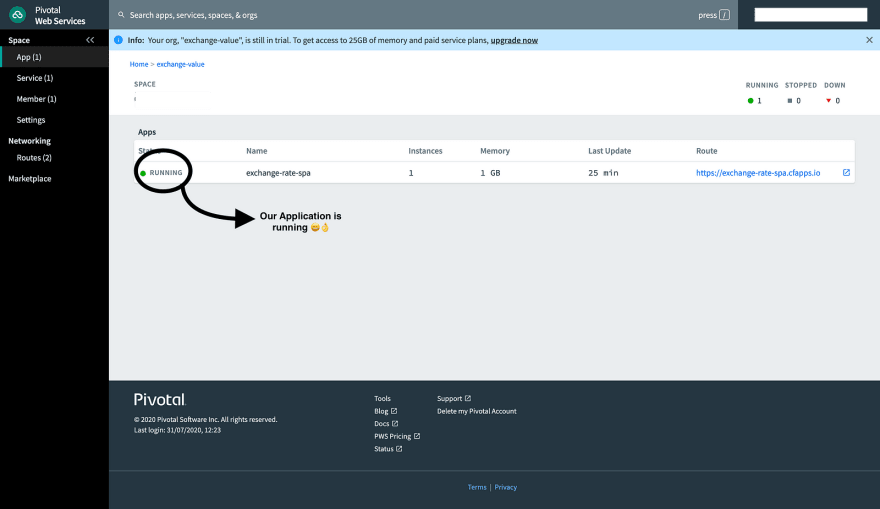This screenshot has height=509, width=880.
Task: Click external icon next to Status
Action: tap(399, 449)
